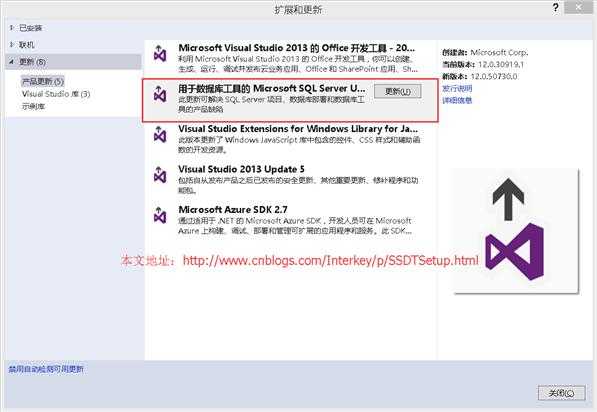Click the 关闭(C) button
This screenshot has height=412, width=597.
tap(562, 393)
